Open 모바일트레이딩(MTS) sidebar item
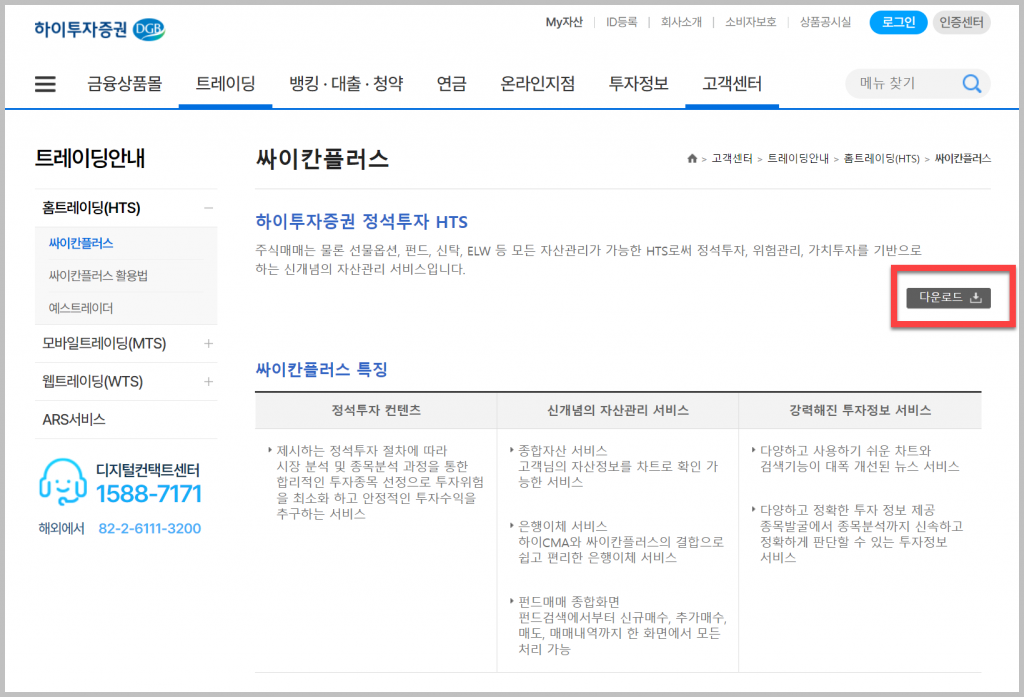This screenshot has width=1024, height=697. 104,343
